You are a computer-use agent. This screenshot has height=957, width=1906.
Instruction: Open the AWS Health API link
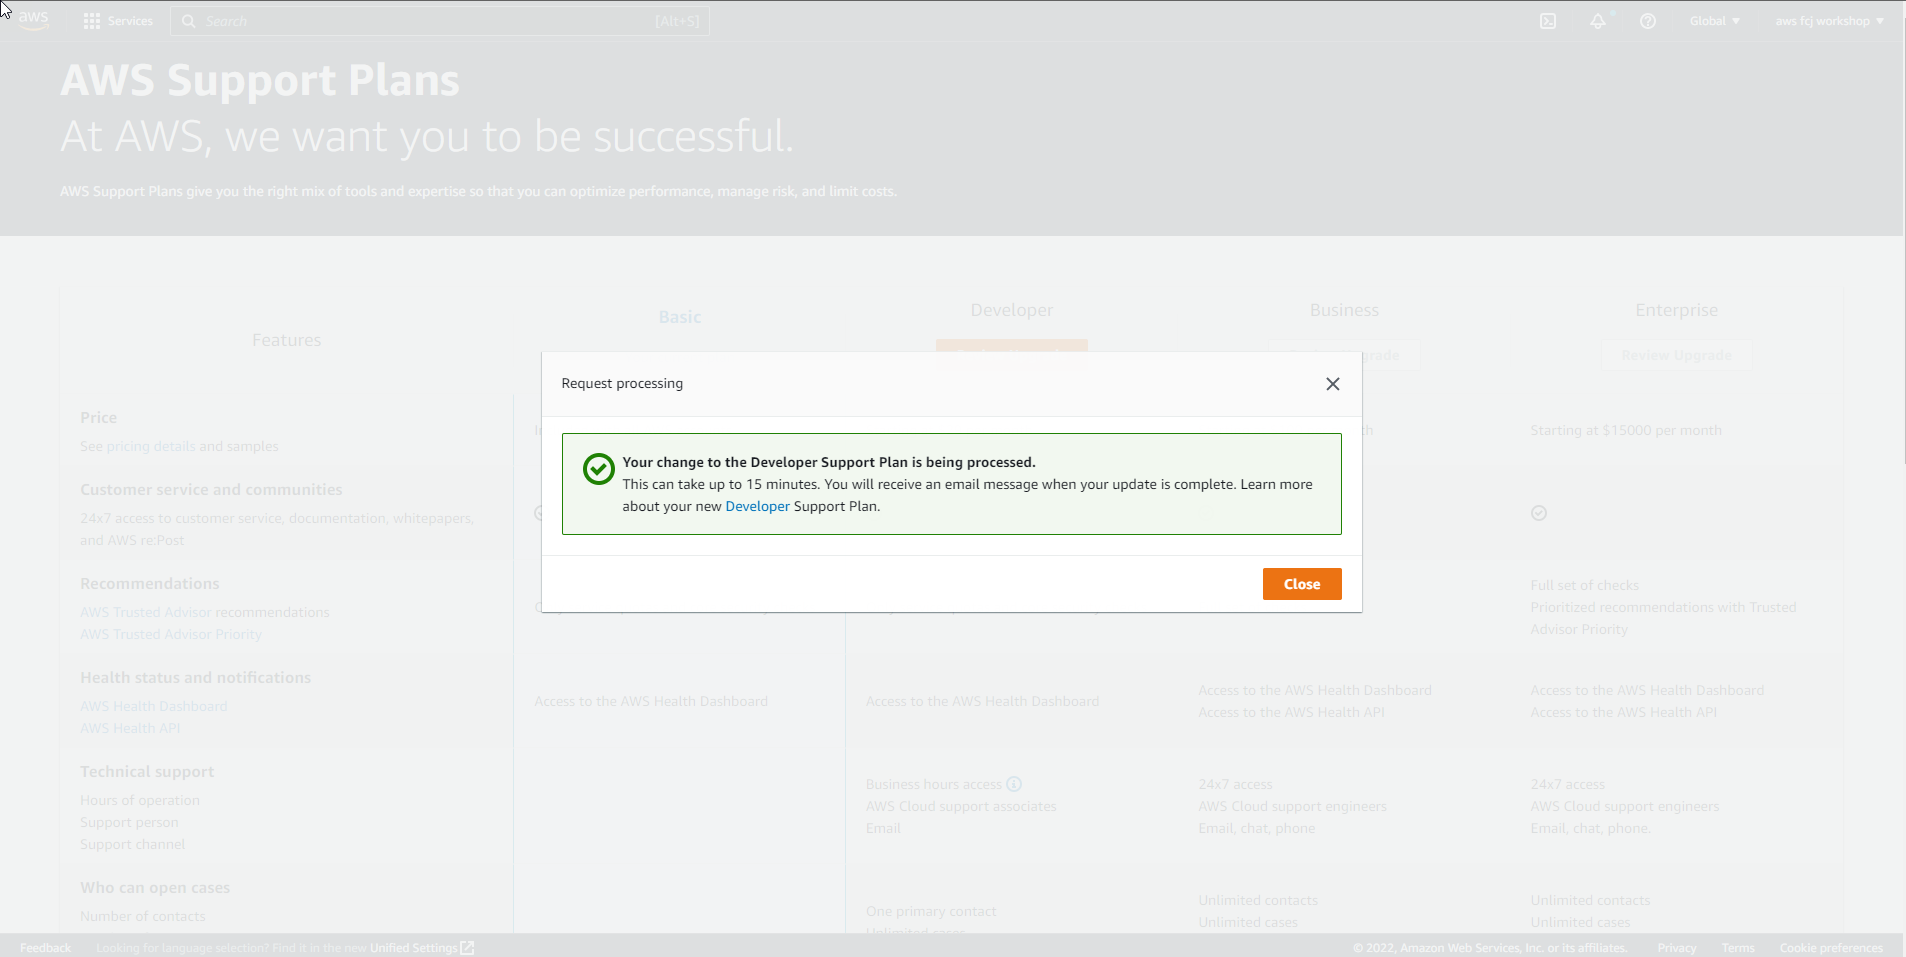pyautogui.click(x=130, y=728)
